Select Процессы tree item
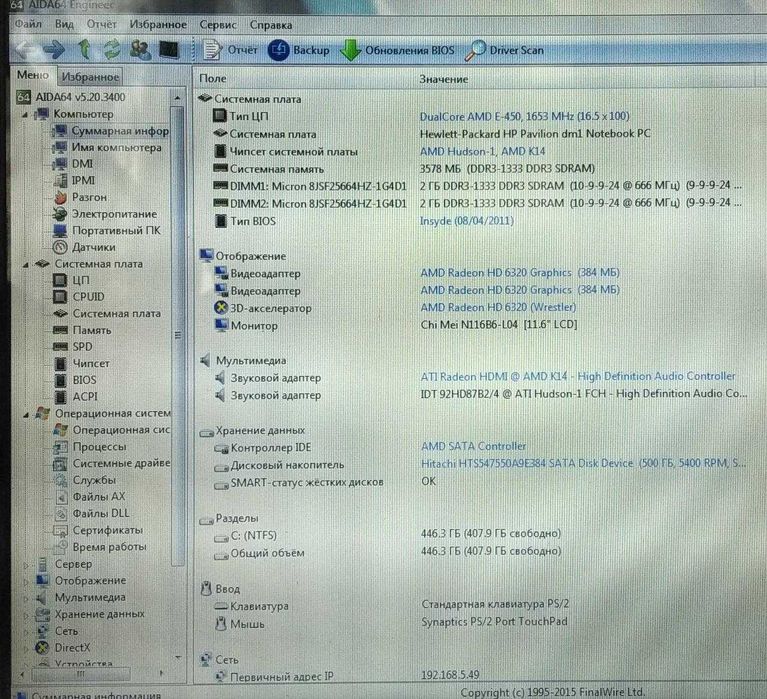The height and width of the screenshot is (699, 767). (x=90, y=447)
